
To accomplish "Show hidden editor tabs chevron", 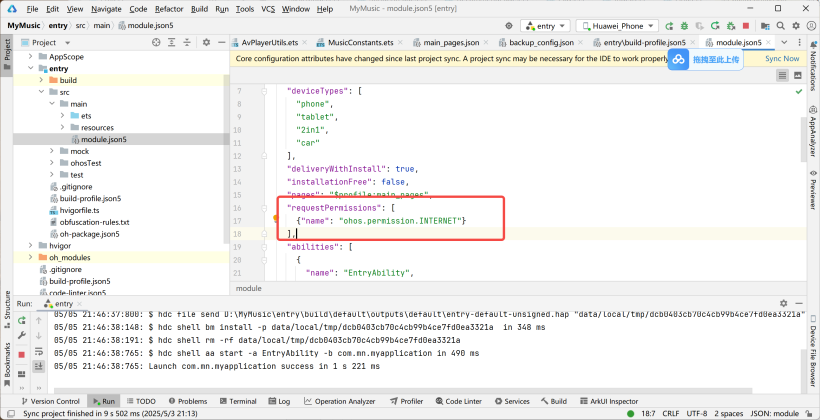I will pos(784,42).
